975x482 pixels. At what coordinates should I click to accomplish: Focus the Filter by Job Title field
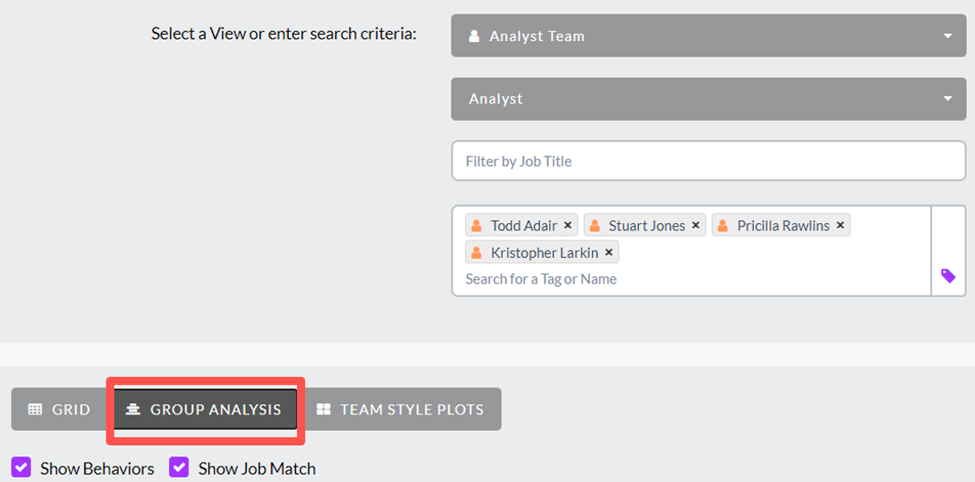(x=708, y=161)
